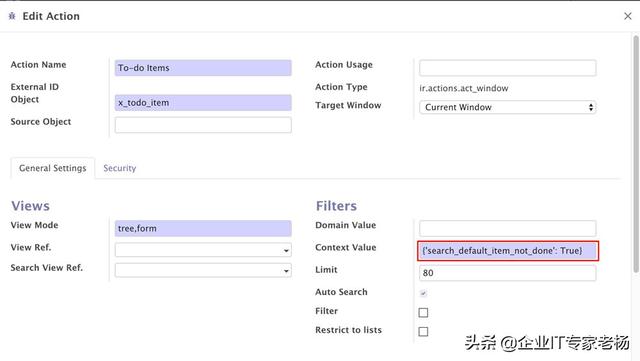
Task: Click the Views section heading
Action: 30,206
